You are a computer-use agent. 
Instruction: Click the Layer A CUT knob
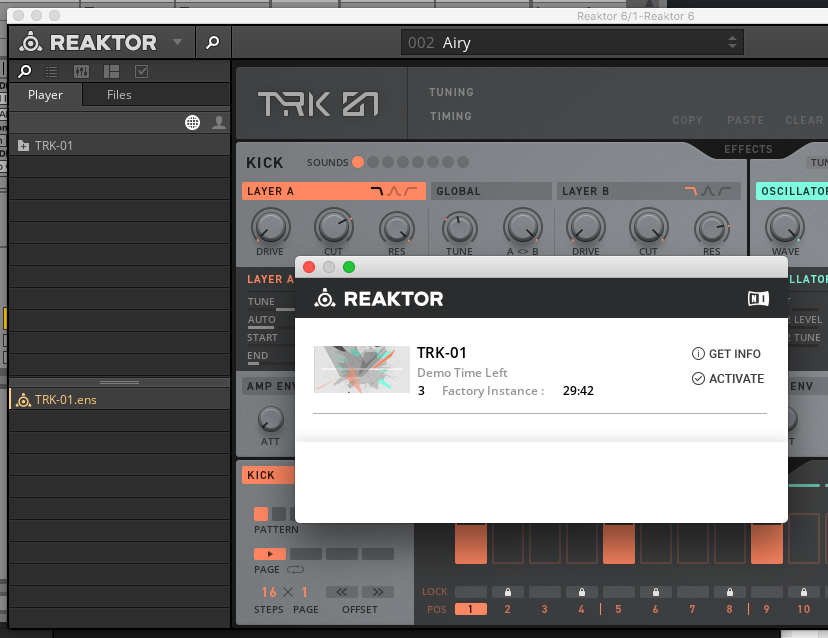(x=334, y=227)
